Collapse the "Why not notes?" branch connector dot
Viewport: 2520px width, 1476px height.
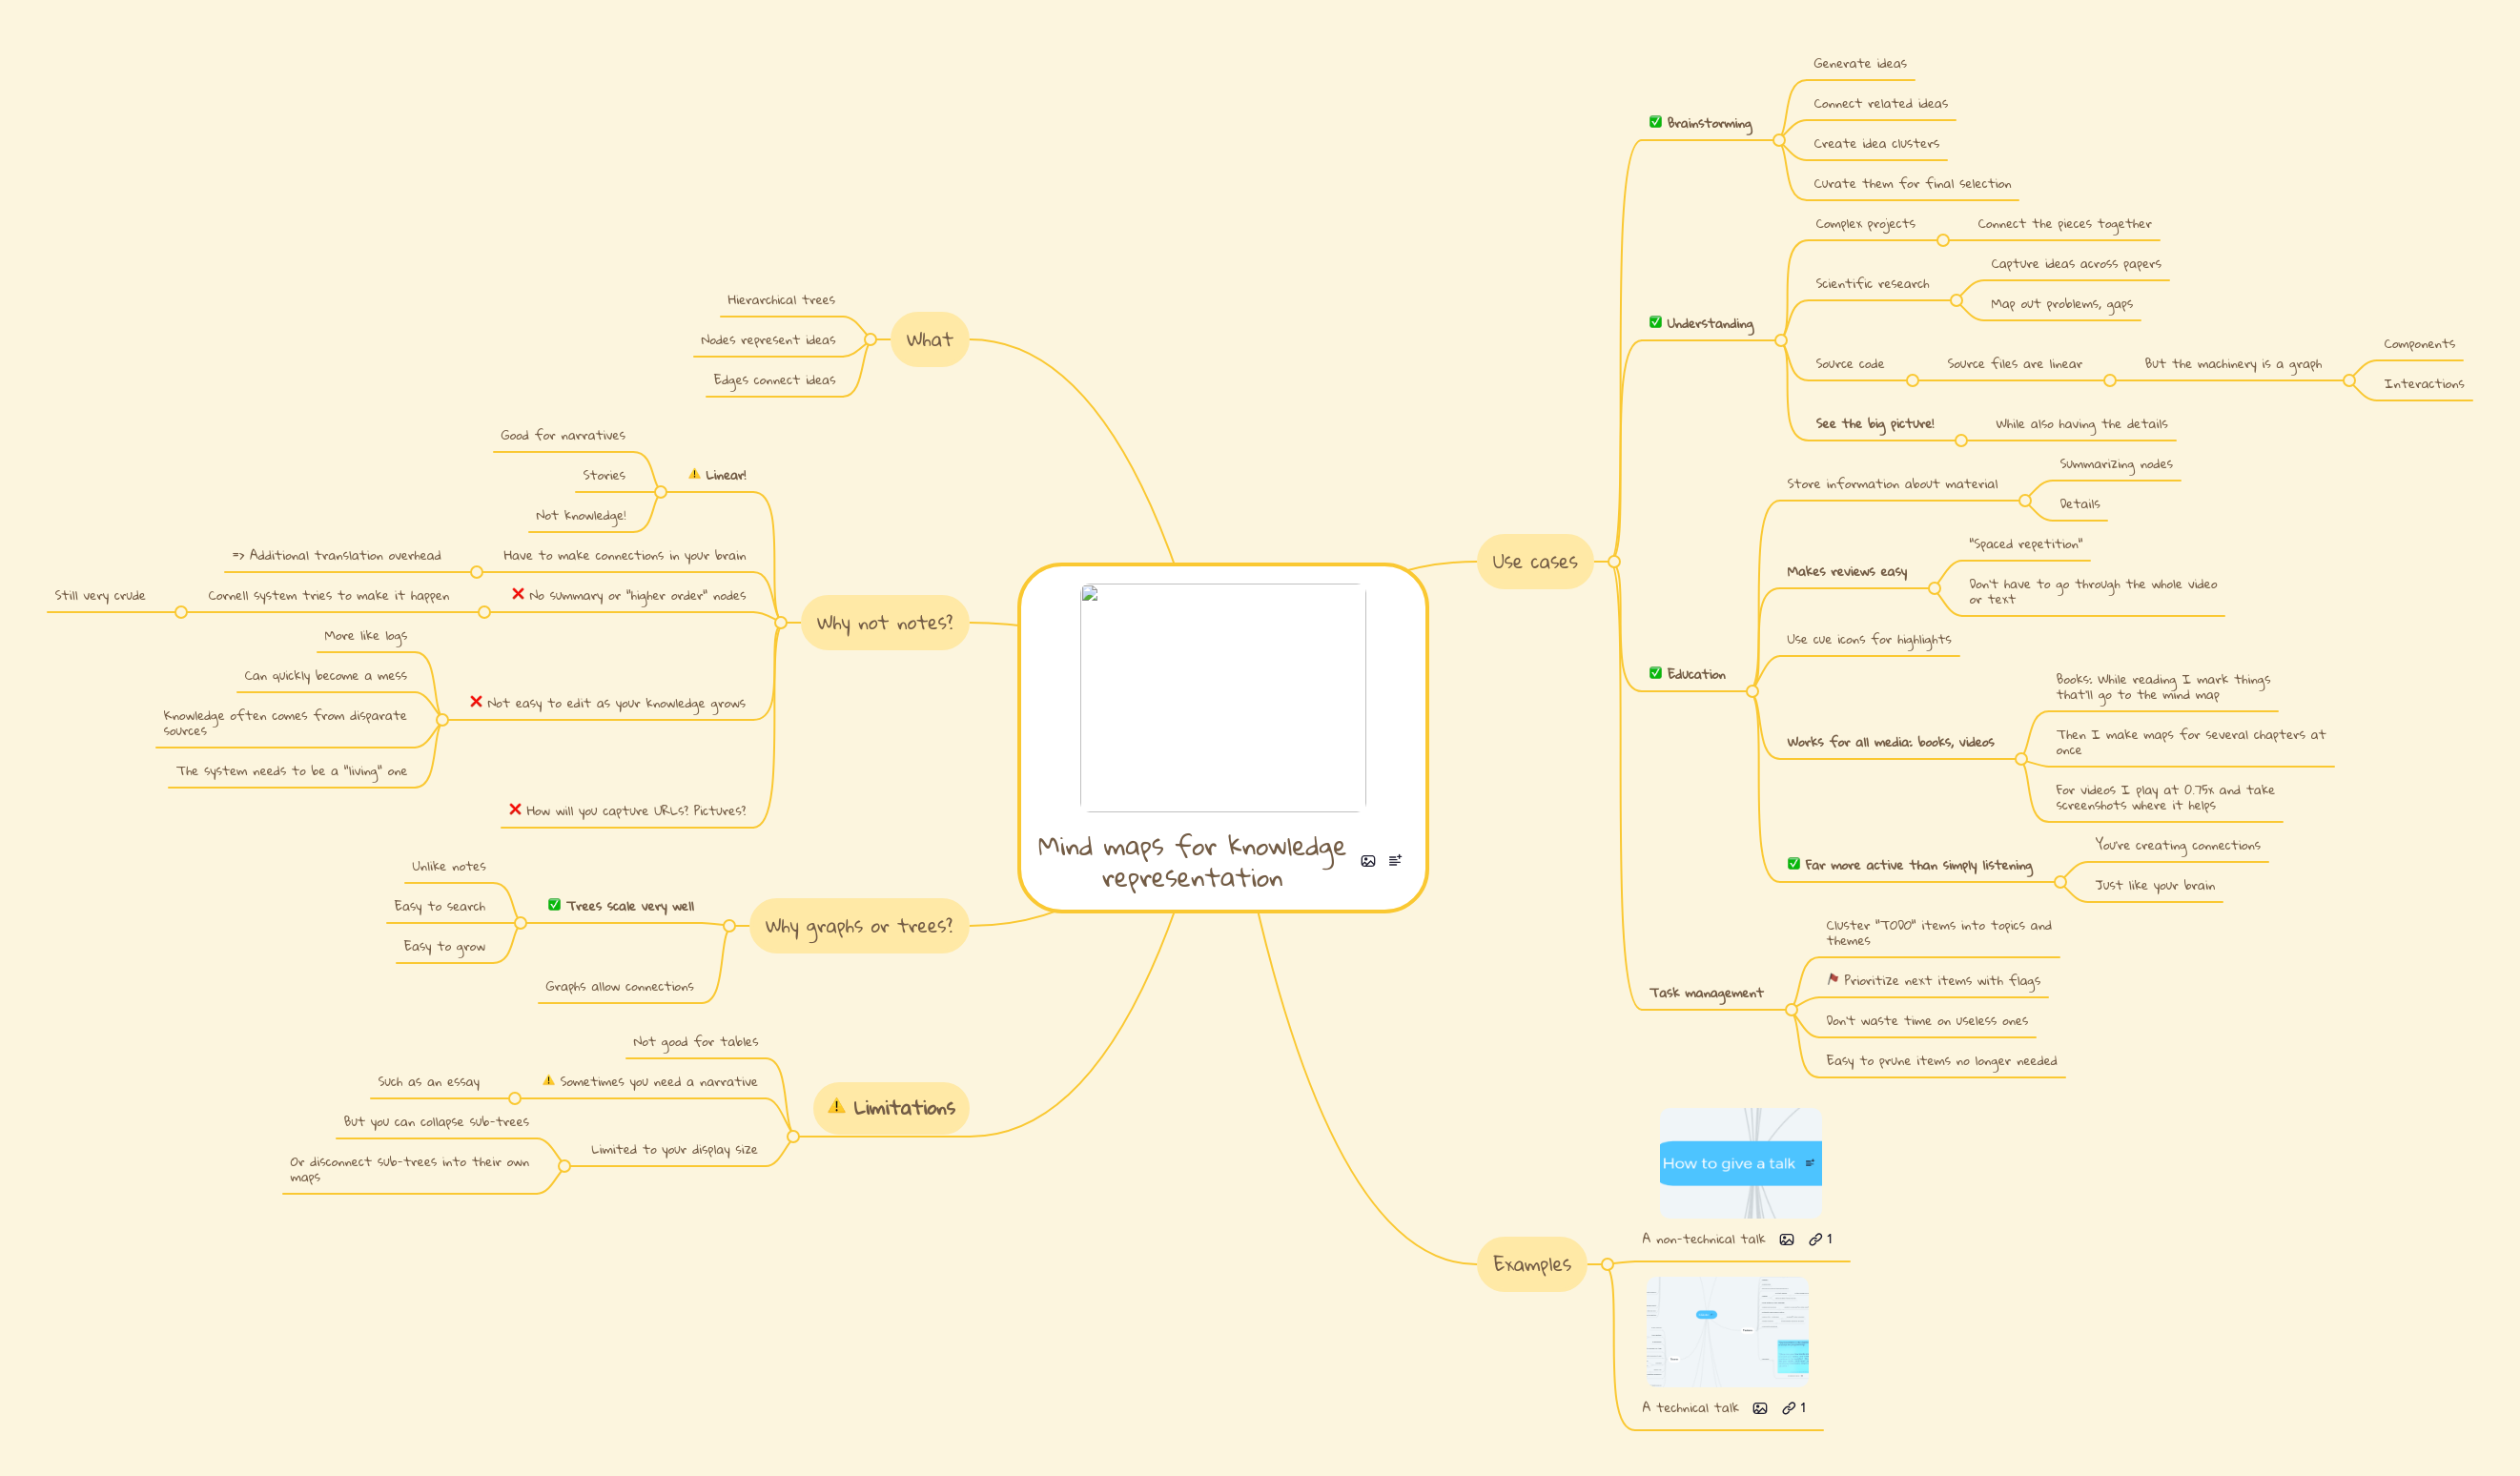[x=779, y=622]
